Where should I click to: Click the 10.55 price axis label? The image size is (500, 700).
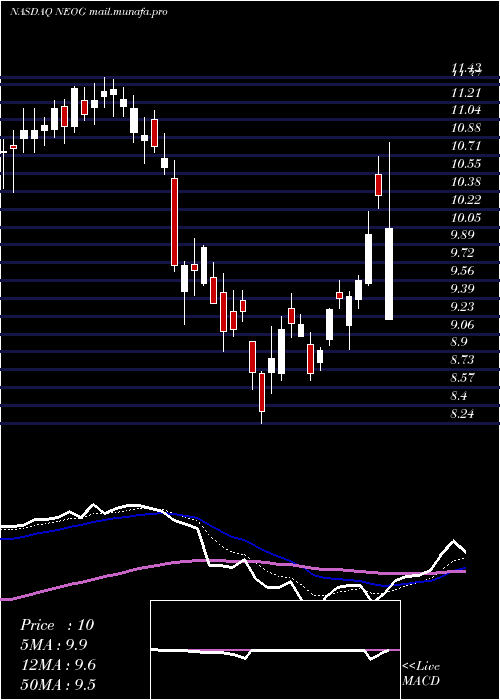tap(467, 164)
